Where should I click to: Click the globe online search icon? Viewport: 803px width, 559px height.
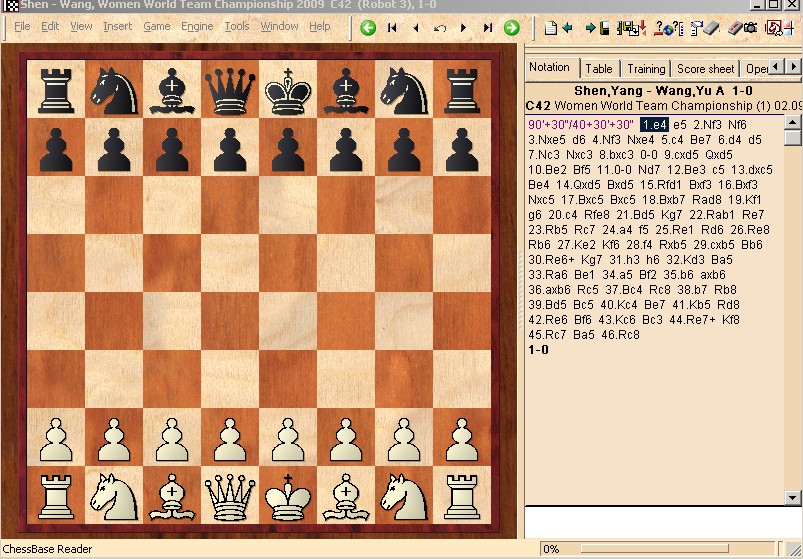click(668, 30)
